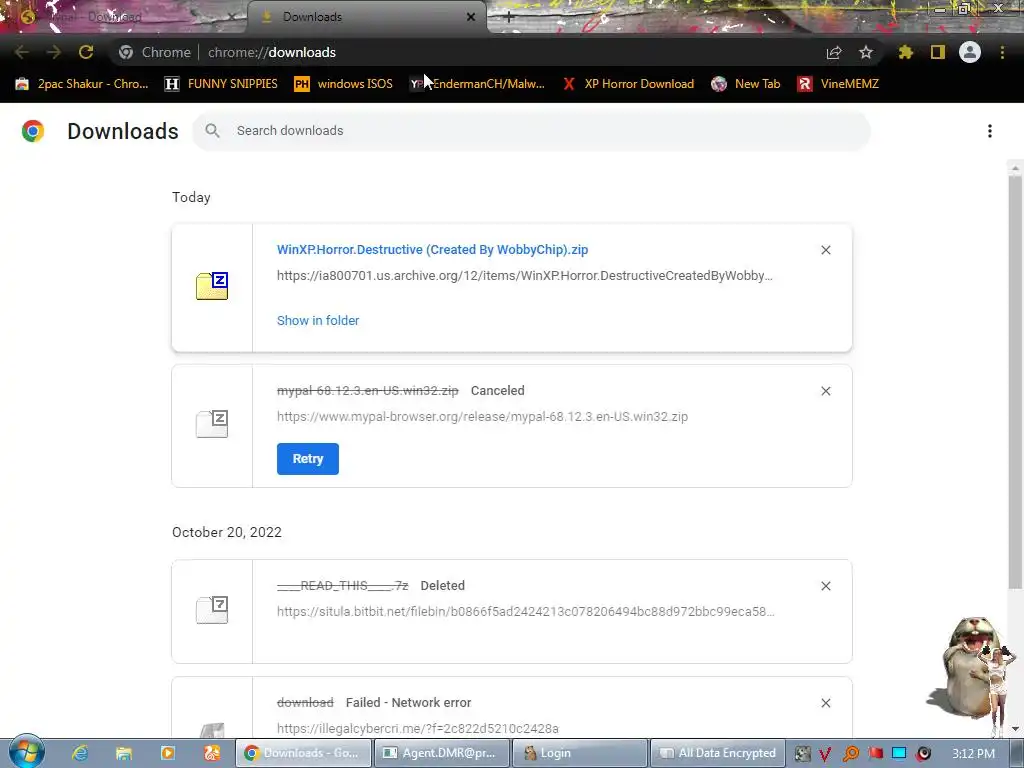1024x768 pixels.
Task: Open the Windows Start menu
Action: (27, 752)
